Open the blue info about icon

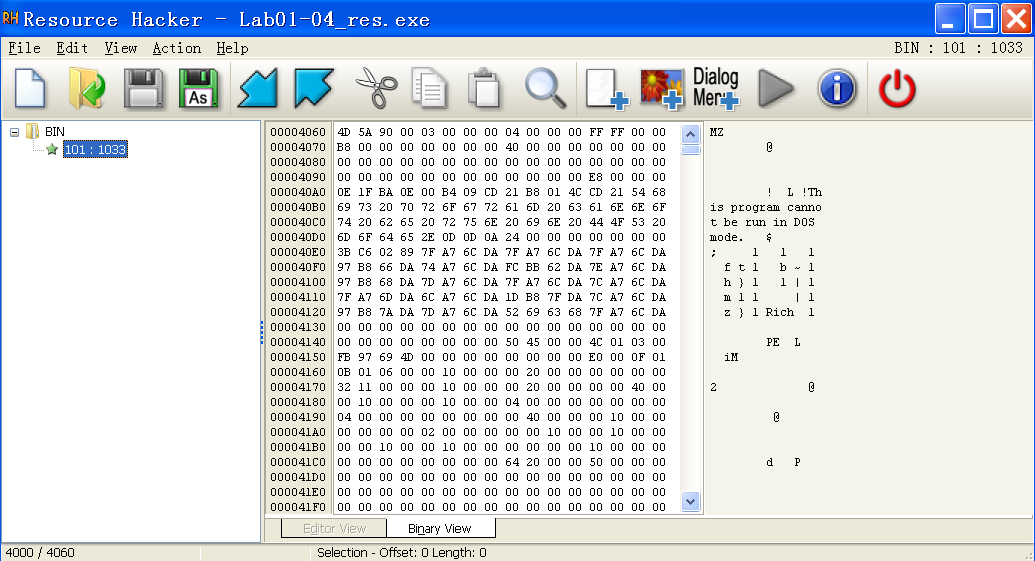pyautogui.click(x=837, y=88)
